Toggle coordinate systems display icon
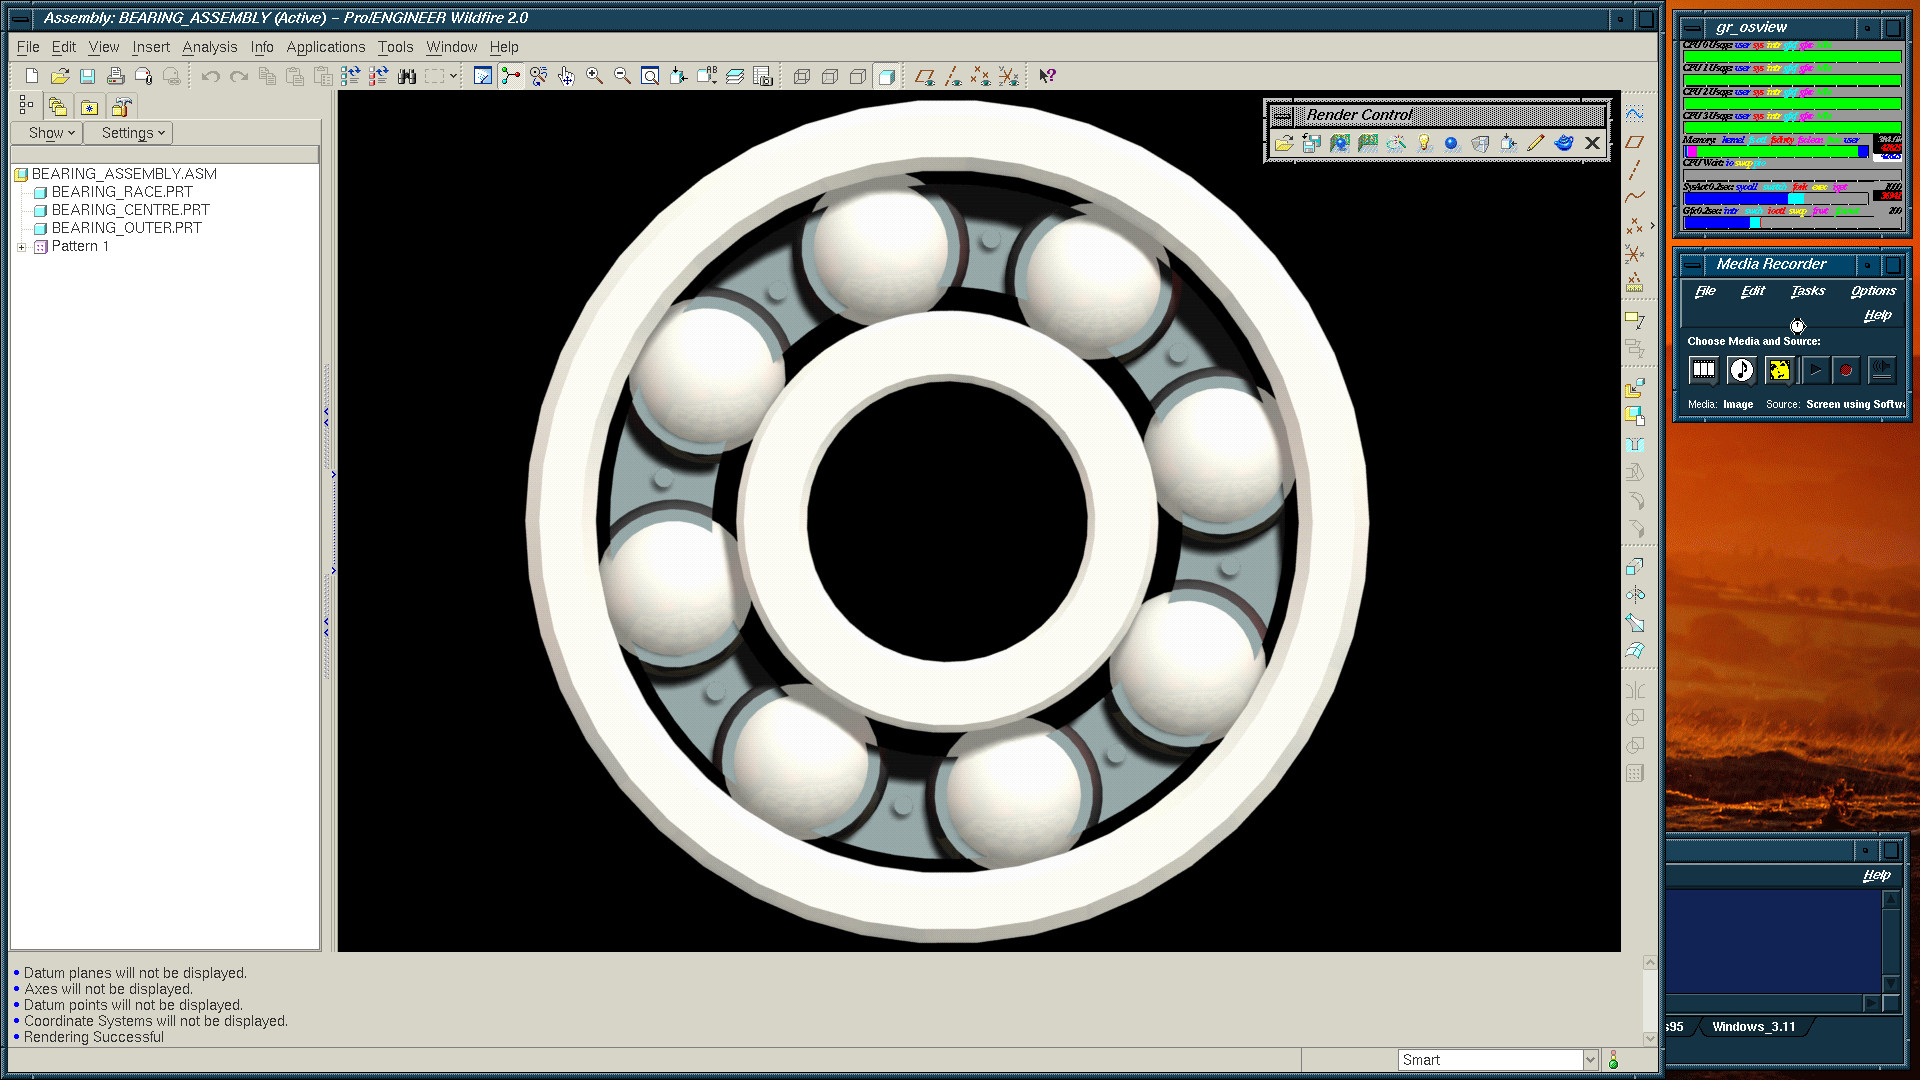 coord(1008,76)
